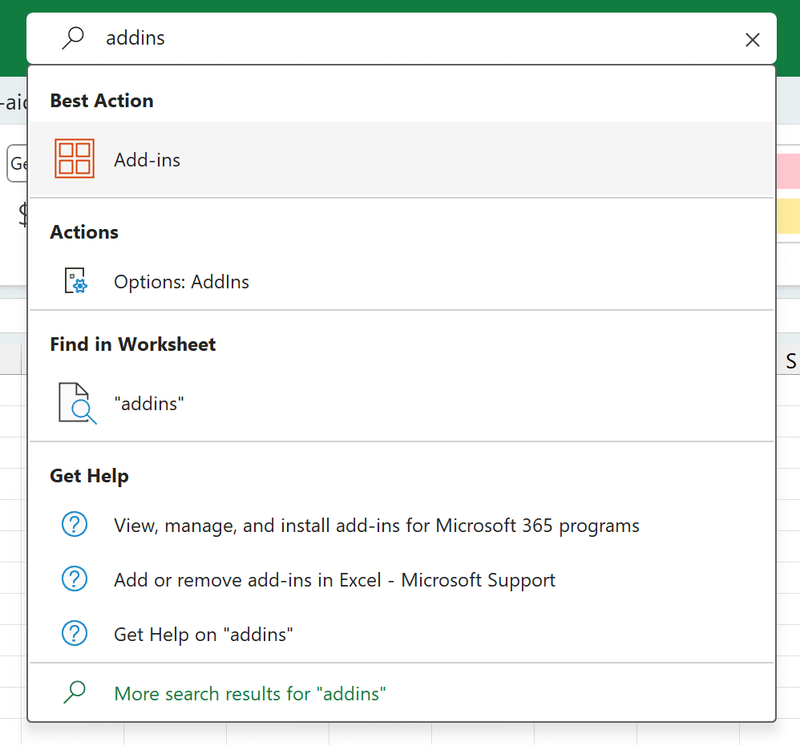Click the magnifier icon in the search box
Image resolution: width=800 pixels, height=745 pixels.
click(73, 39)
